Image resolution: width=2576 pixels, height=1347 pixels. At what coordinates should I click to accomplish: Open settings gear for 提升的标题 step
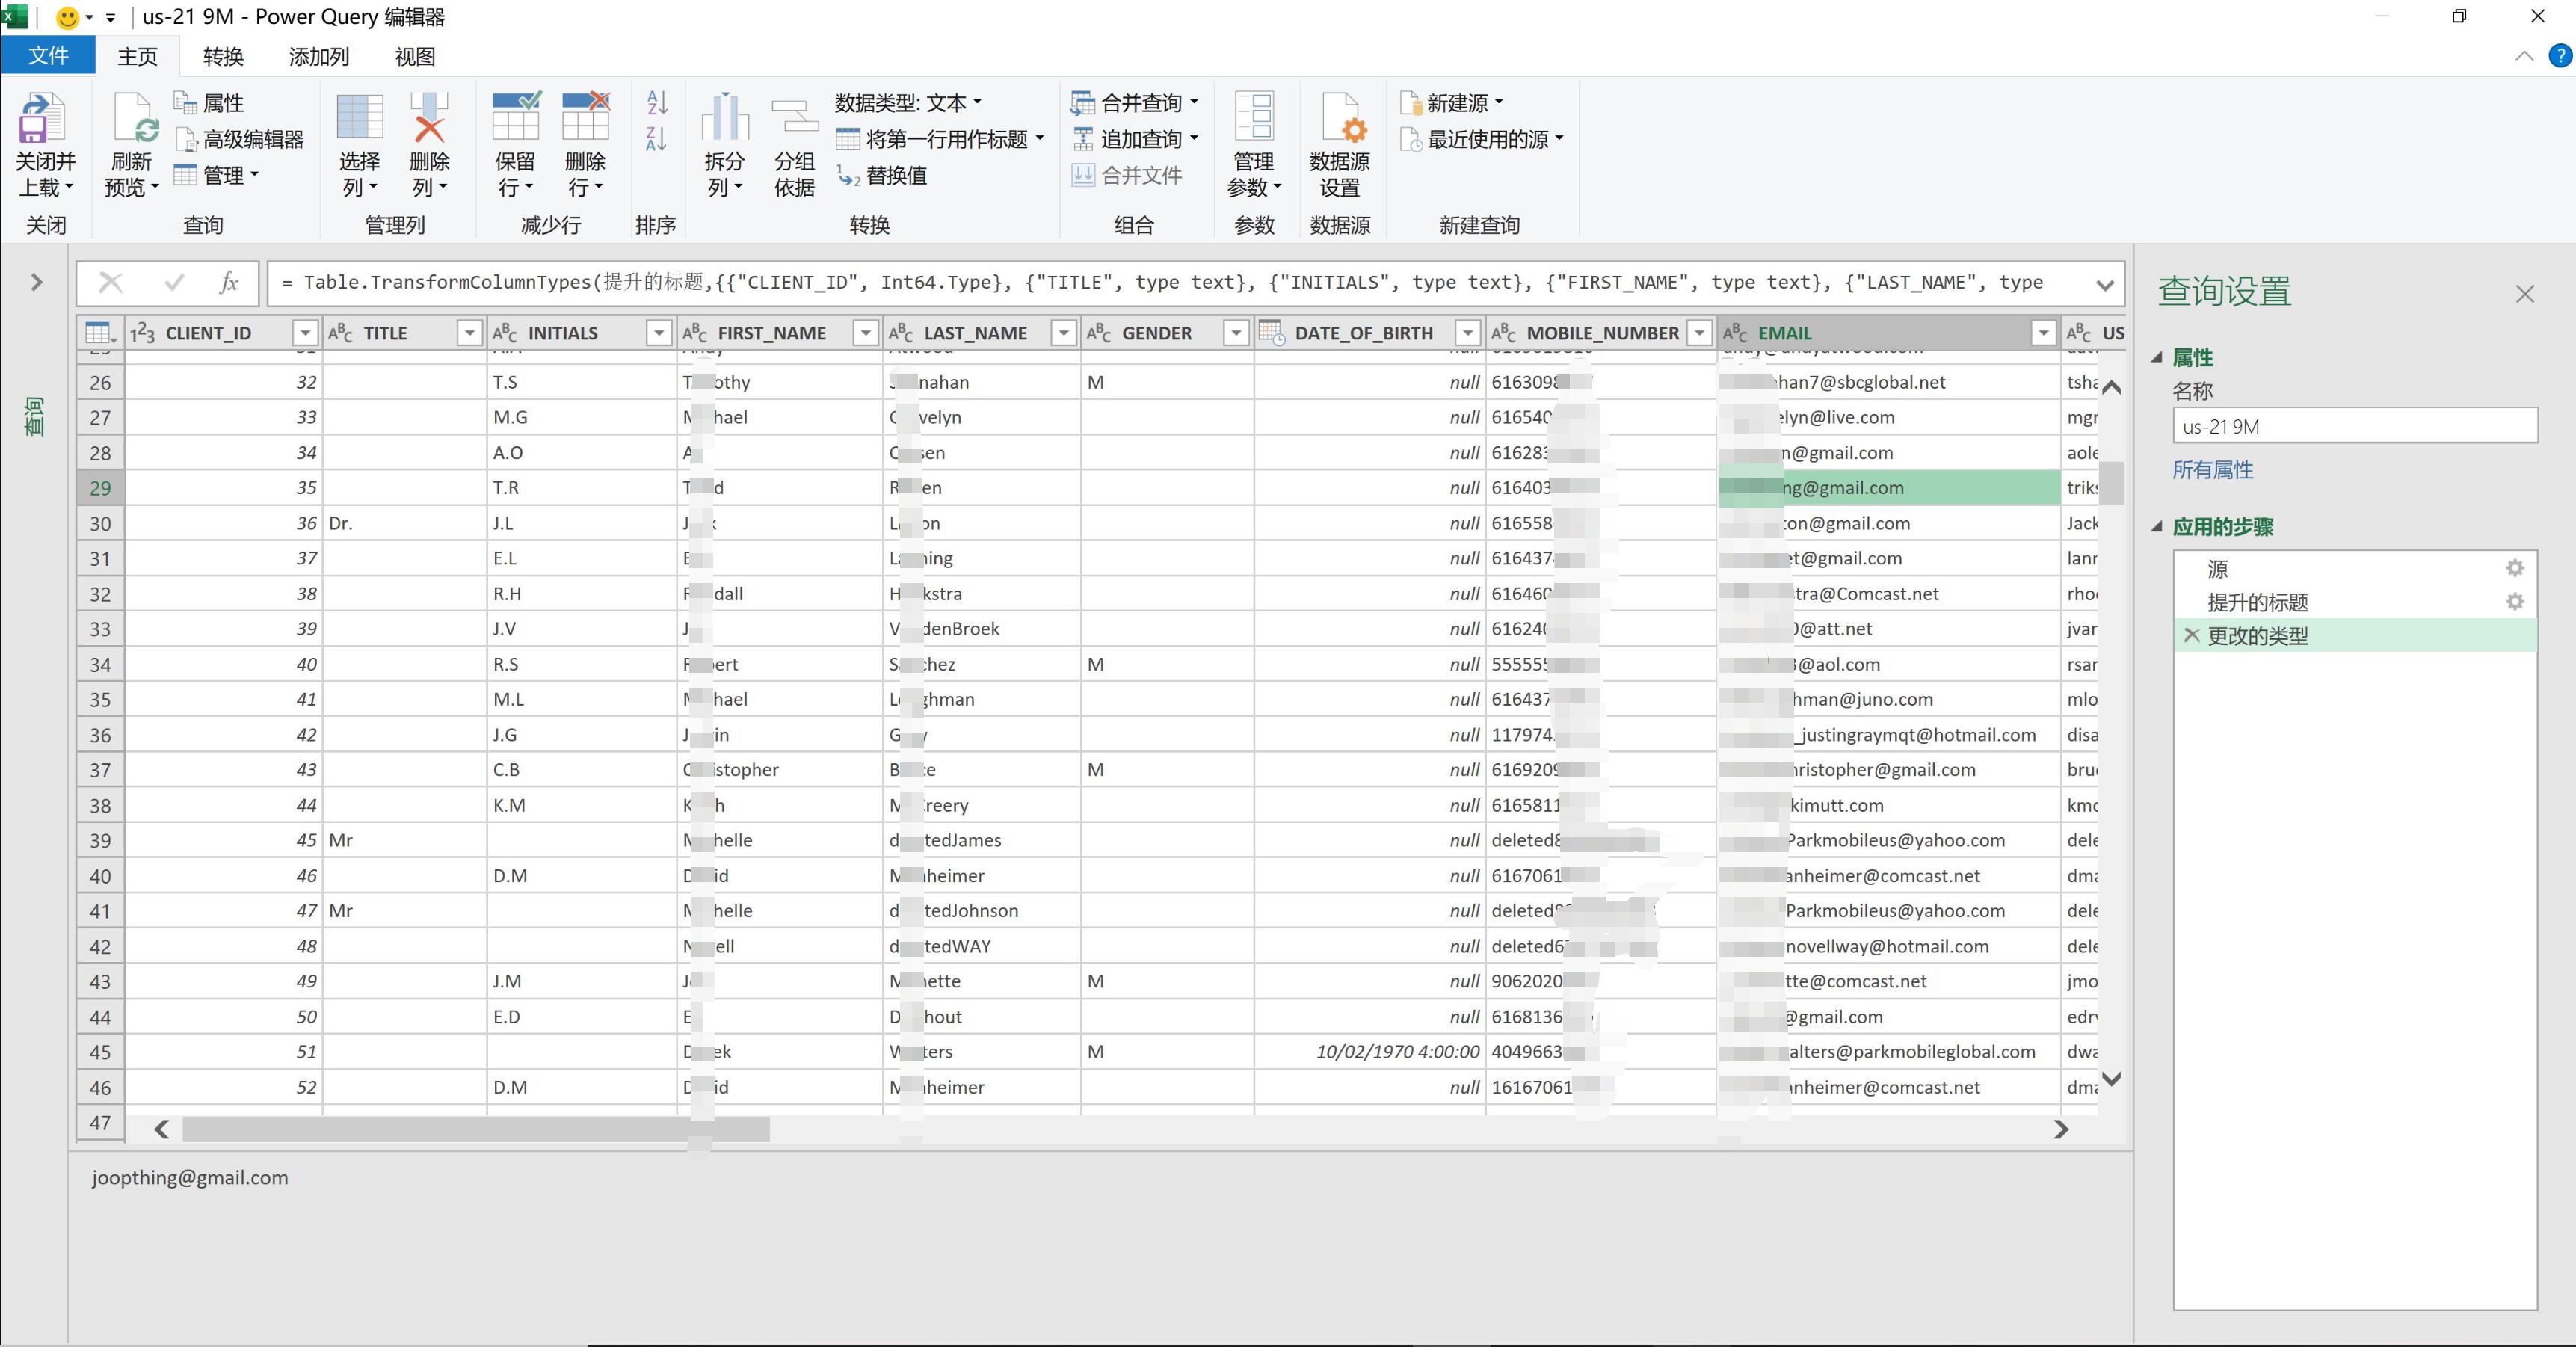pyautogui.click(x=2515, y=601)
